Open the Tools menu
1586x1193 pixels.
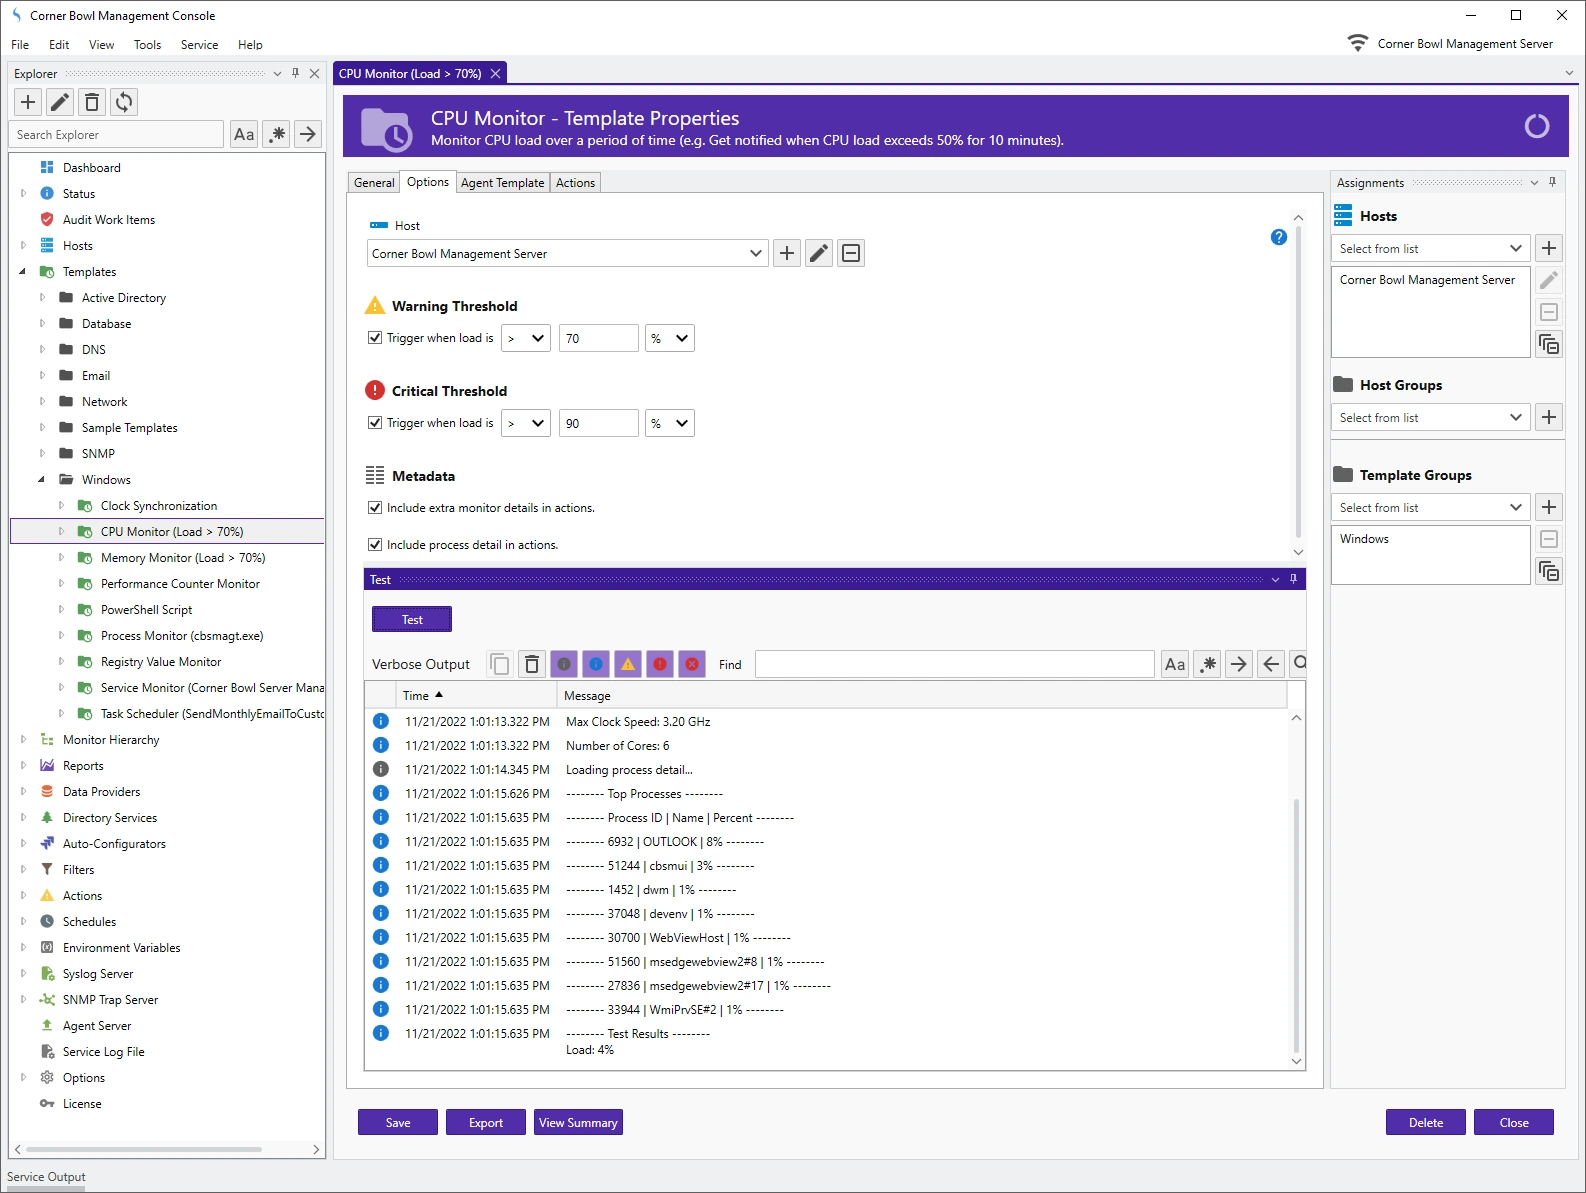coord(147,45)
